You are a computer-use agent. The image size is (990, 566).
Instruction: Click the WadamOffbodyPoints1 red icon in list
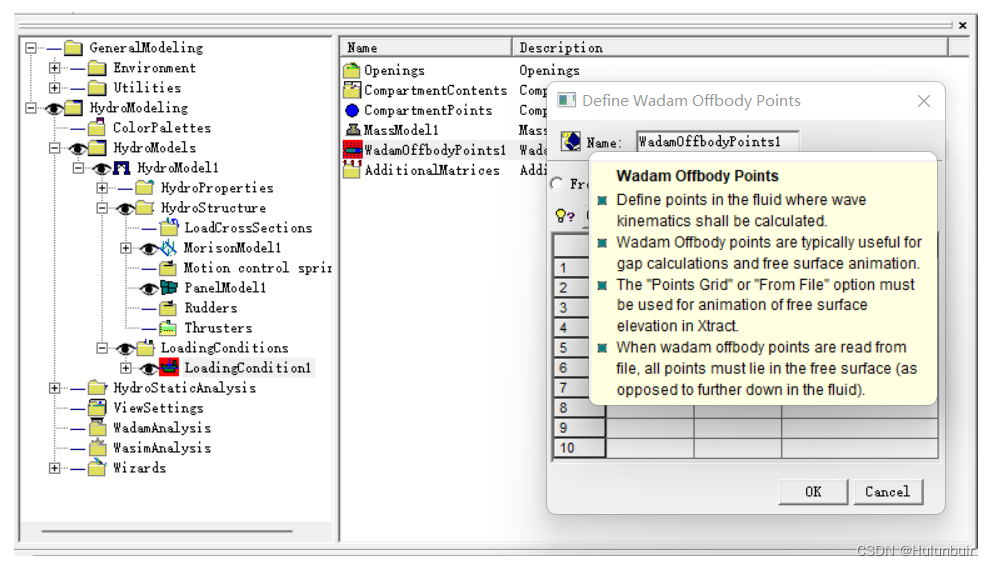pos(352,150)
